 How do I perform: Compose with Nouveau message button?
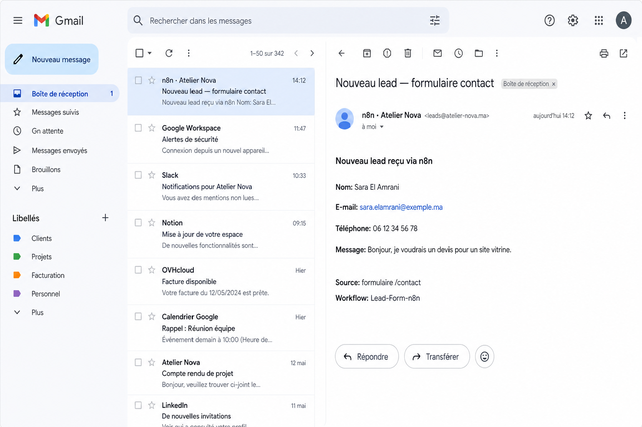[52, 59]
